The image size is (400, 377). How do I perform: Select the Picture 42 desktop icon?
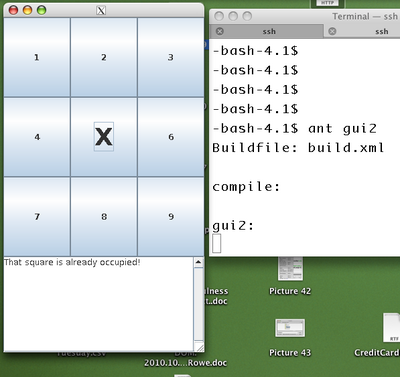pyautogui.click(x=290, y=276)
